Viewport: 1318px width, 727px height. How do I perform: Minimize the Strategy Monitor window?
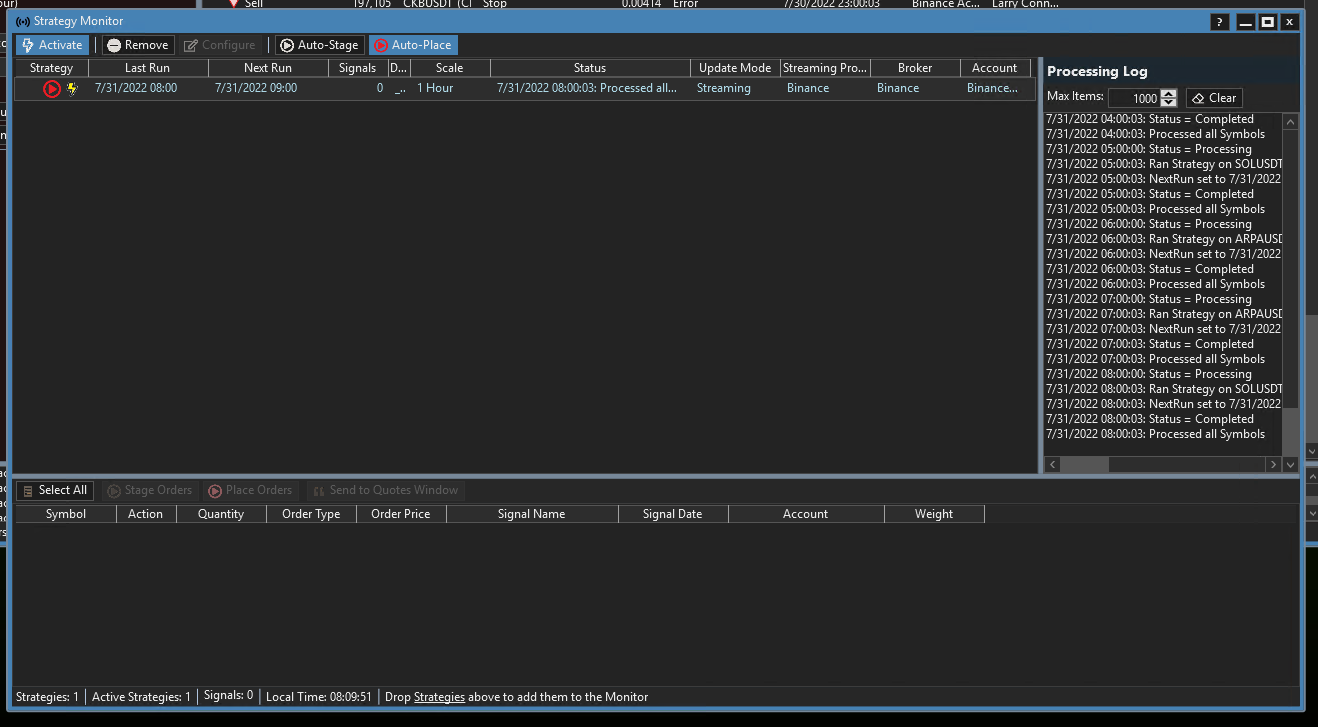pyautogui.click(x=1246, y=22)
